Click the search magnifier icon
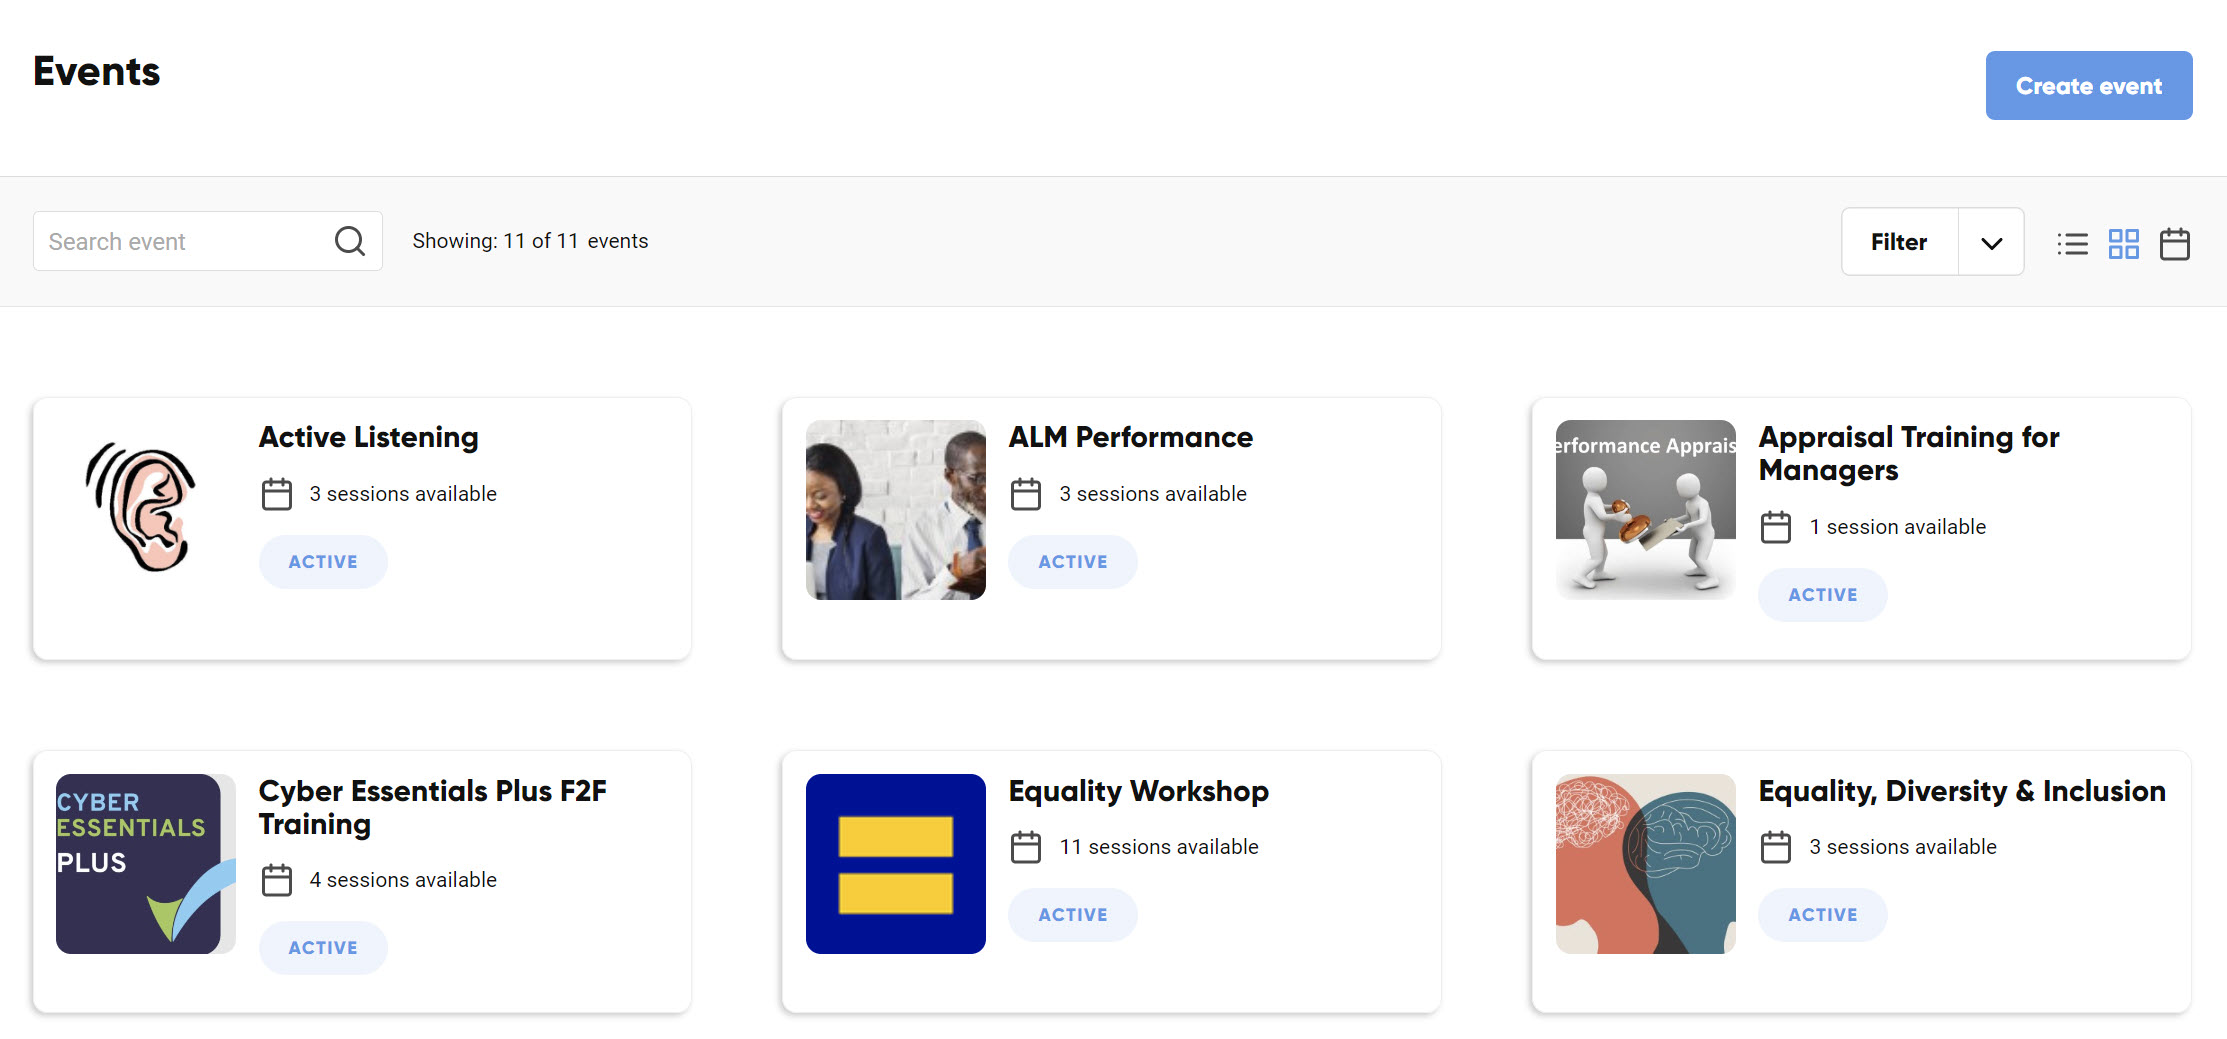Image resolution: width=2227 pixels, height=1039 pixels. pyautogui.click(x=350, y=241)
